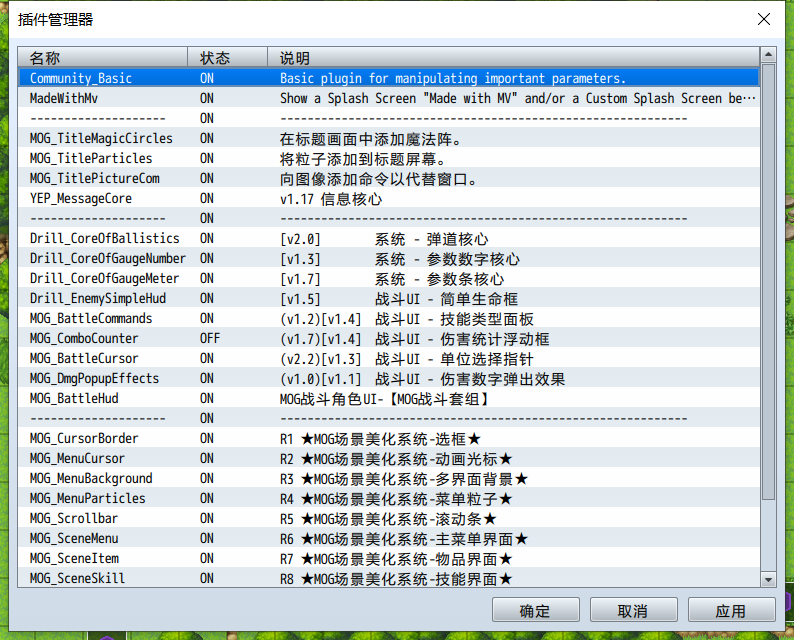Select the MOG_MenuParticles plugin

(389, 498)
